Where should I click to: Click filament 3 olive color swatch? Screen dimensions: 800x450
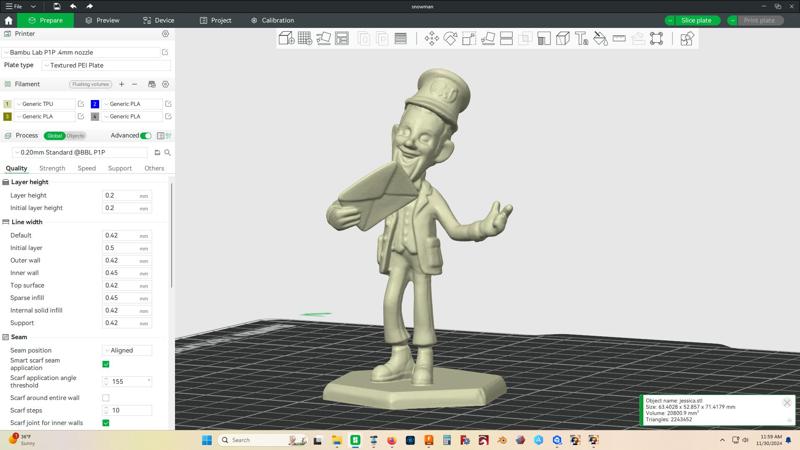[x=7, y=116]
